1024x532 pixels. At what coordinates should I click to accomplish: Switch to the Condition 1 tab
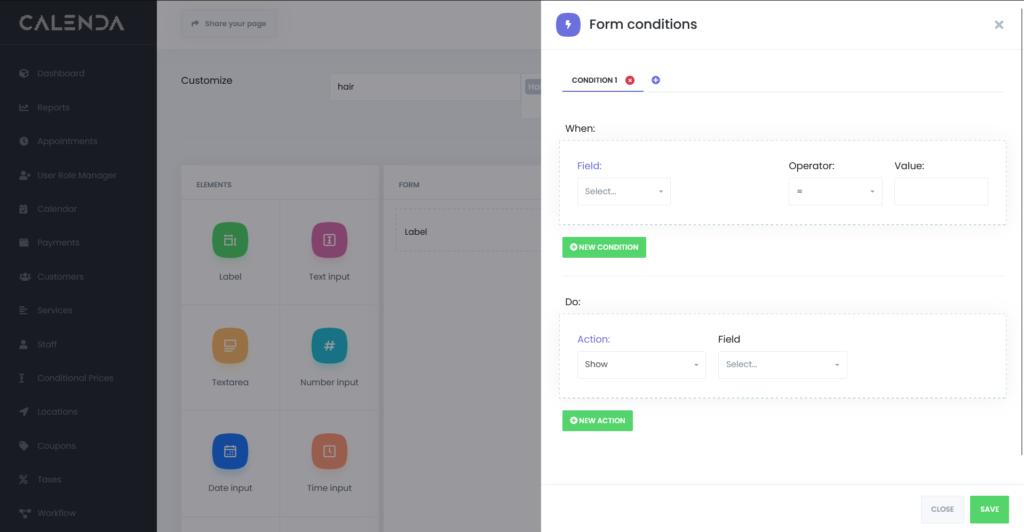click(594, 80)
